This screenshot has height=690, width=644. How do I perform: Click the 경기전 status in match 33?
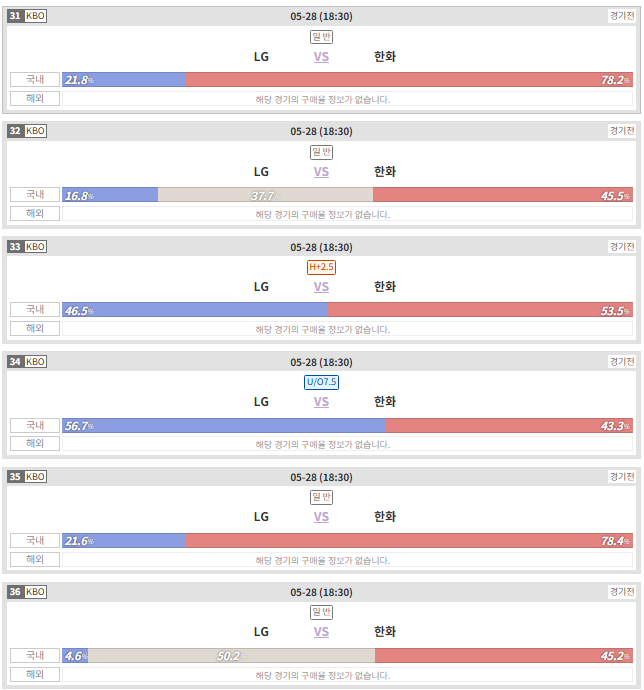(622, 246)
